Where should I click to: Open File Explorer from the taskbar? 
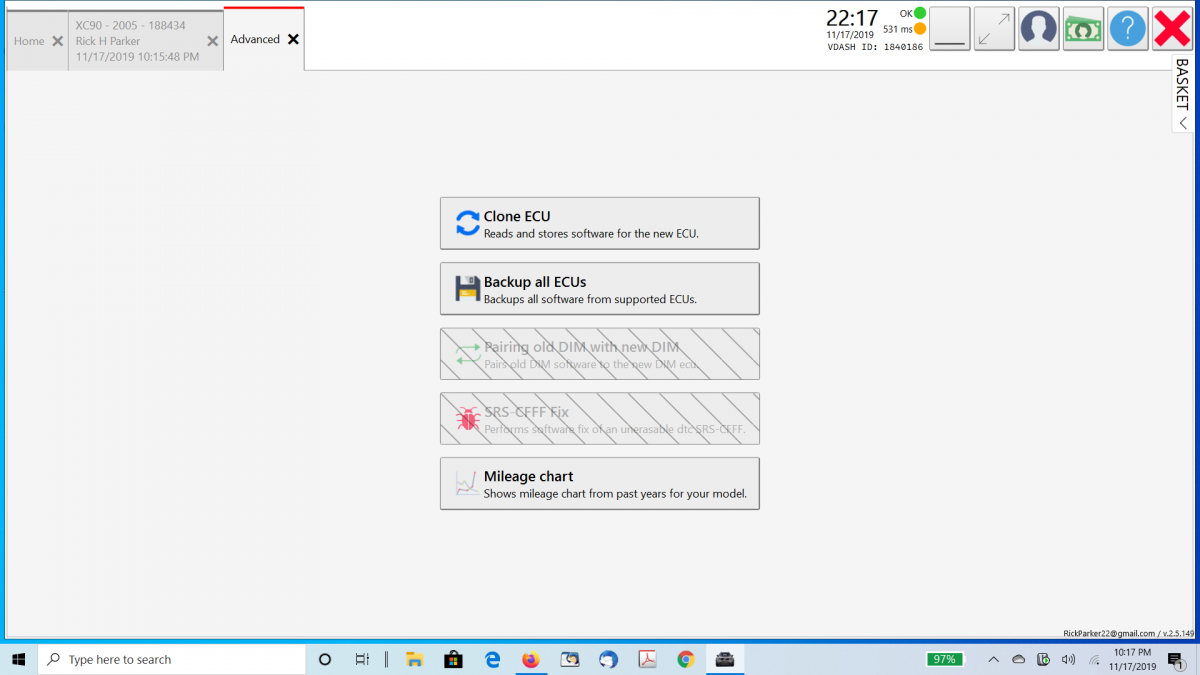(x=413, y=659)
